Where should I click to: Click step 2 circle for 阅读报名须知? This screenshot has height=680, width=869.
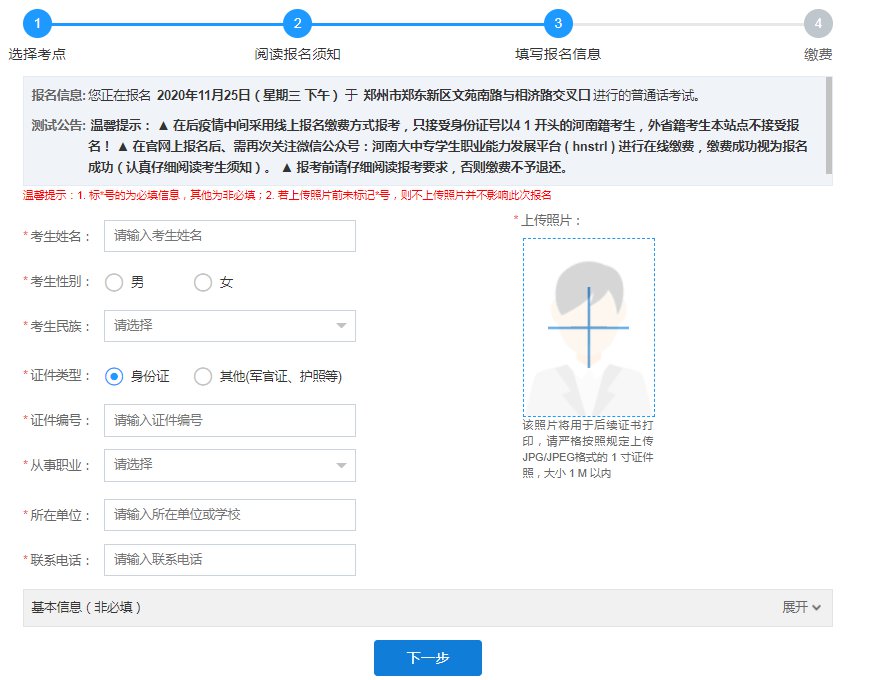click(x=298, y=23)
